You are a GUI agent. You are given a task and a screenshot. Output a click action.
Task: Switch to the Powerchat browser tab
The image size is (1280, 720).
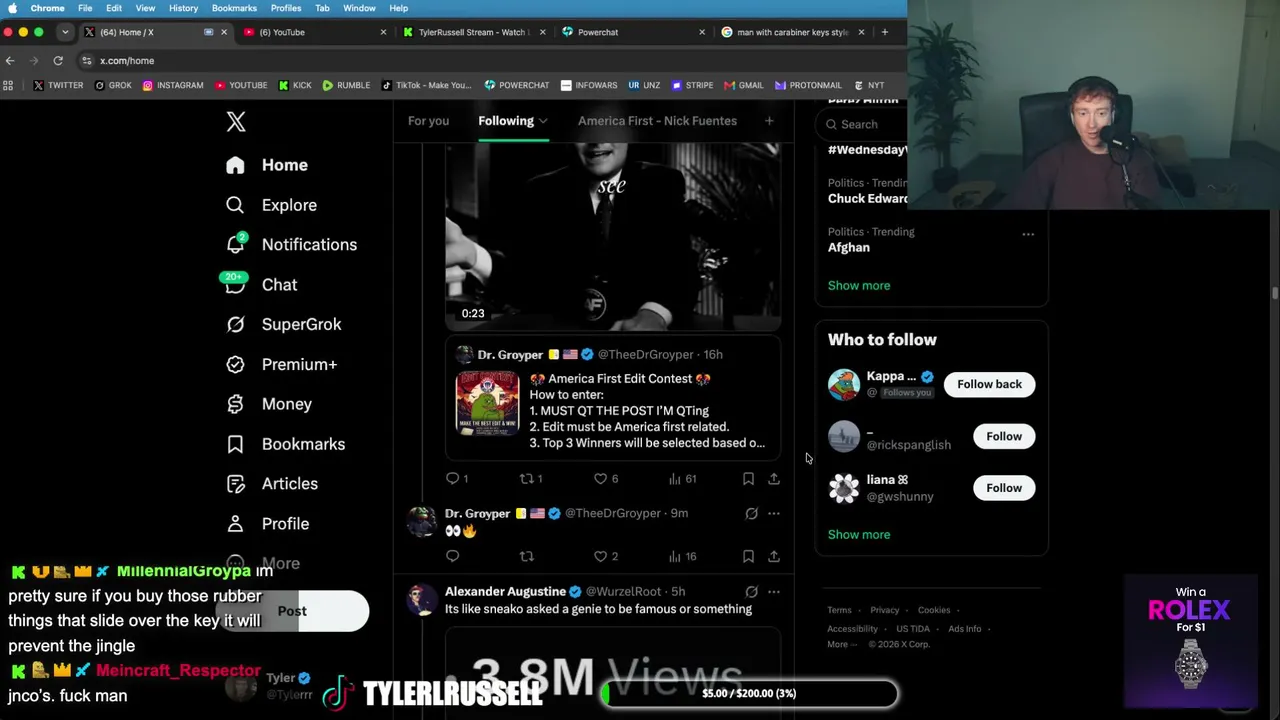(x=632, y=32)
